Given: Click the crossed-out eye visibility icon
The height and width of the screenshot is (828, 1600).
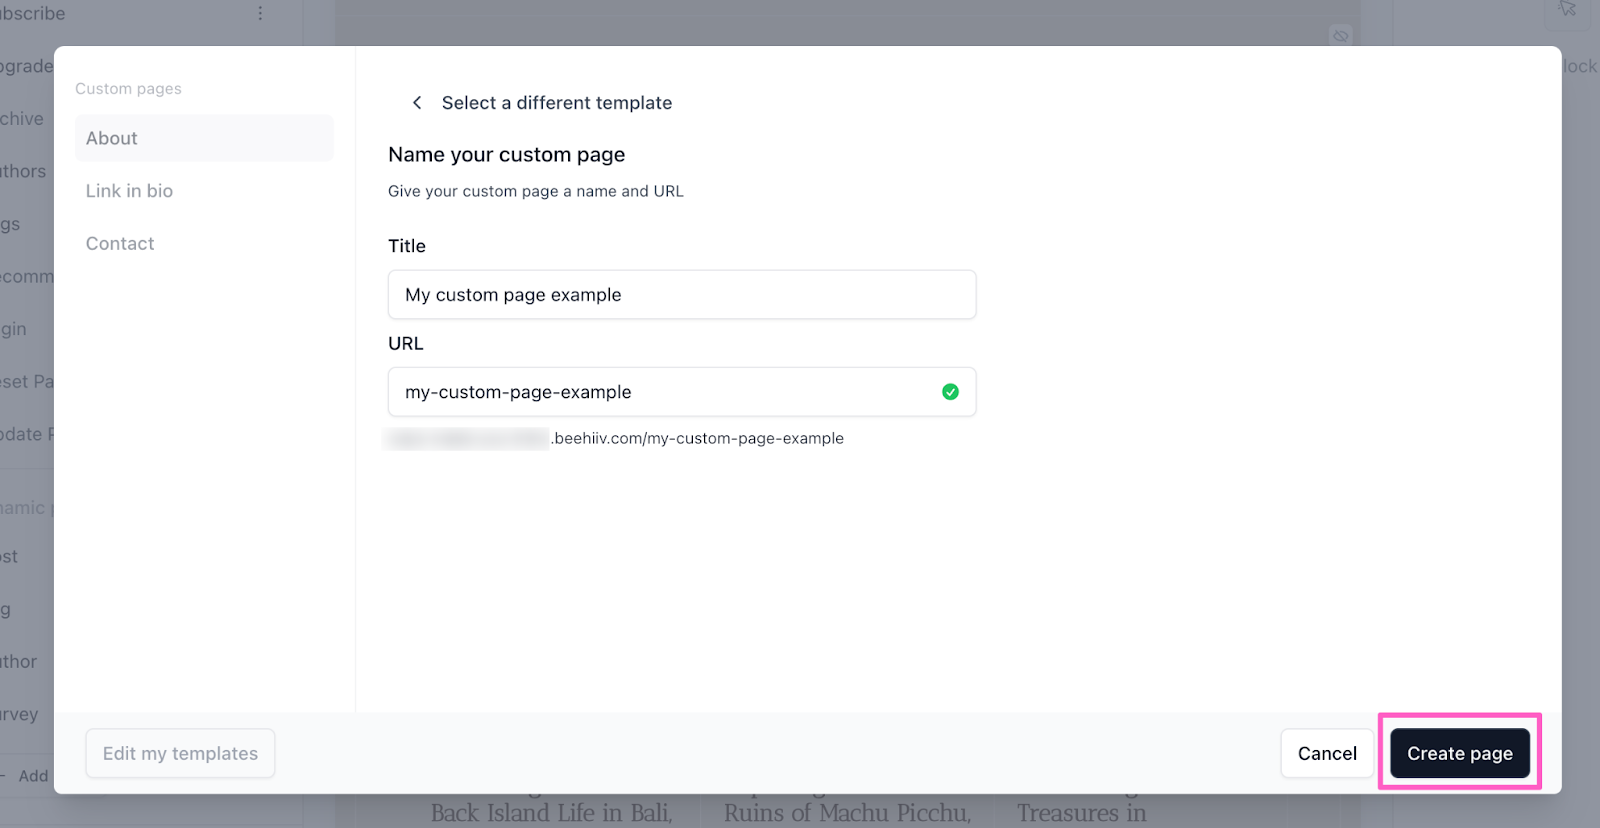Looking at the screenshot, I should 1340,36.
